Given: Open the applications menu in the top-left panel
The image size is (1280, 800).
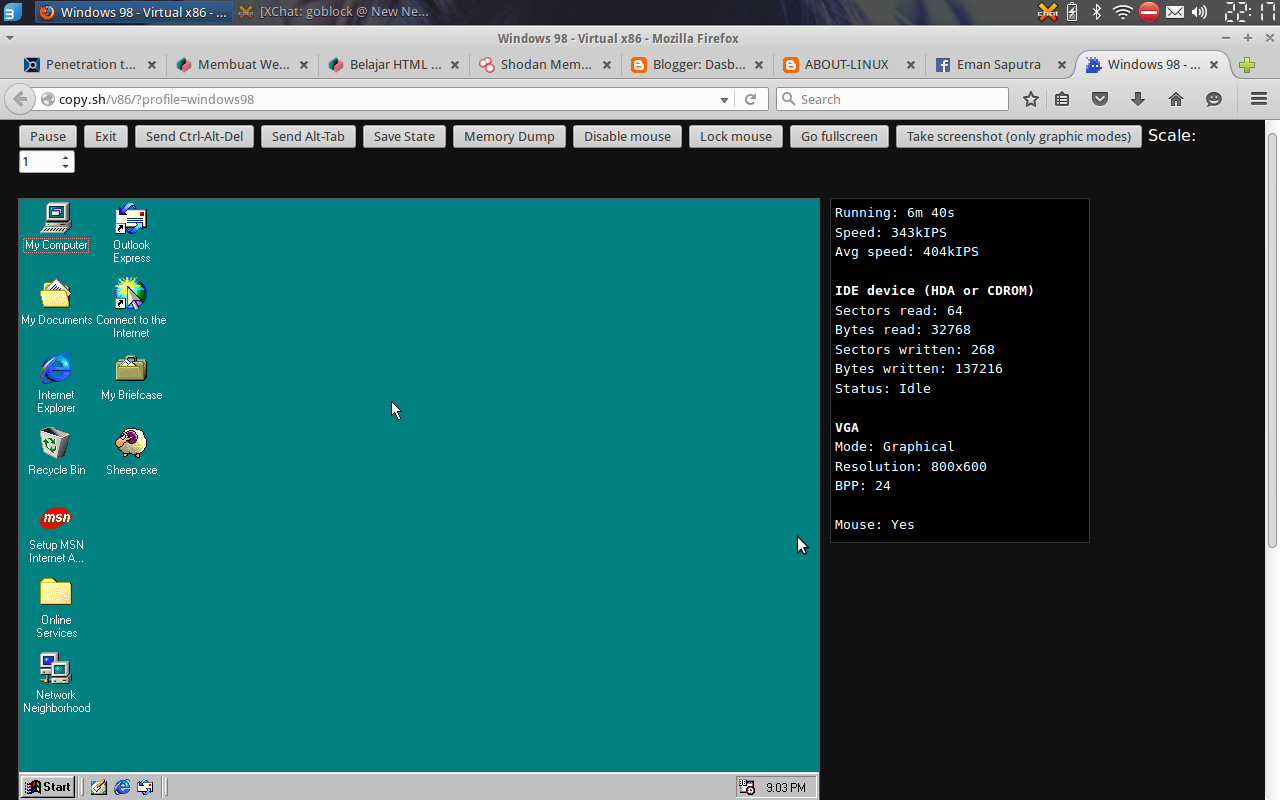Looking at the screenshot, I should [x=12, y=12].
